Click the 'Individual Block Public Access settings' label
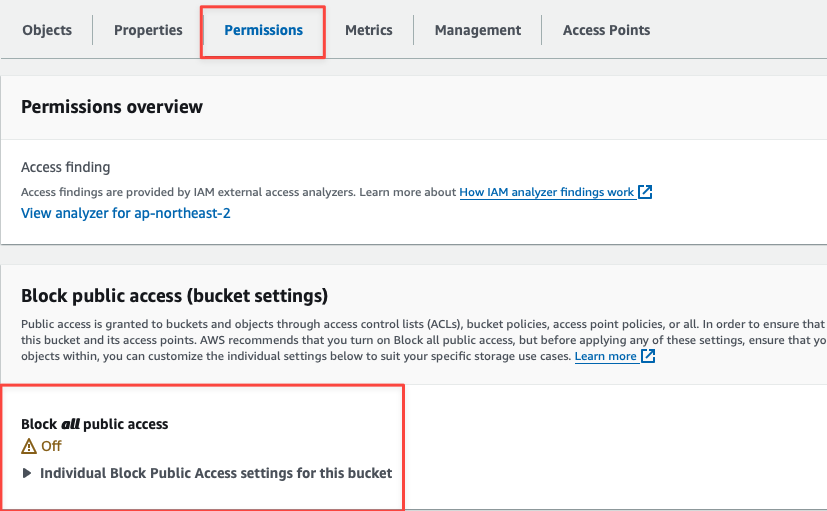 [216, 473]
